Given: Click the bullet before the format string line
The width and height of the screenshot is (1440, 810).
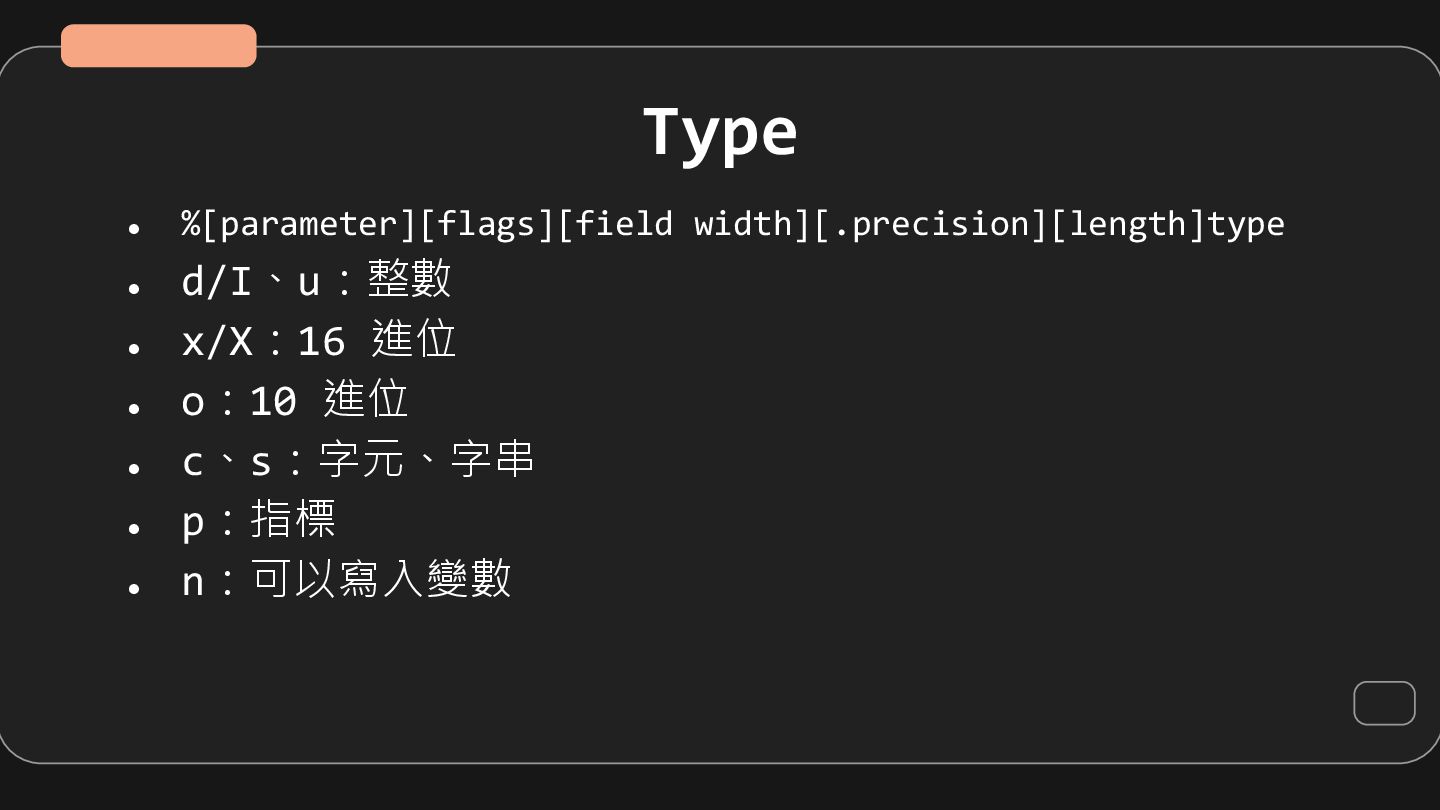Looking at the screenshot, I should coord(134,229).
